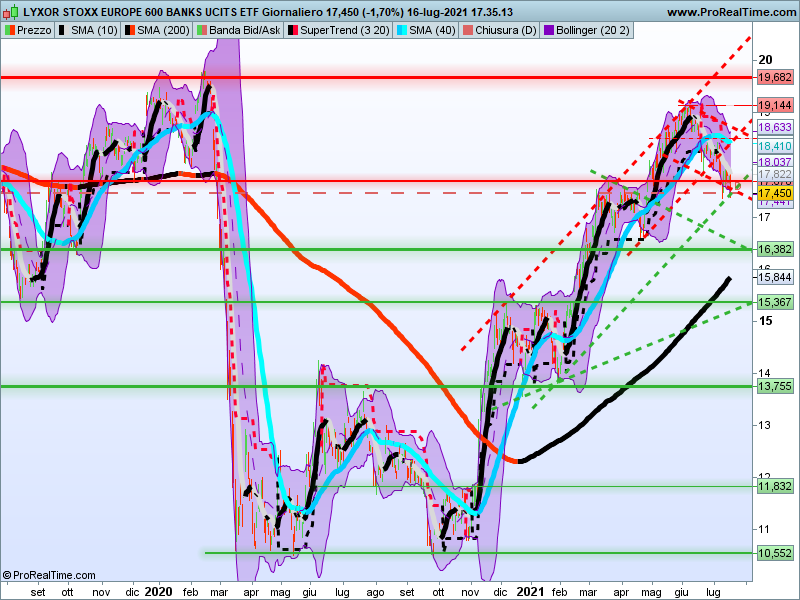Click the green 15,367 support price label
Screen dimensions: 800x600
pyautogui.click(x=775, y=303)
